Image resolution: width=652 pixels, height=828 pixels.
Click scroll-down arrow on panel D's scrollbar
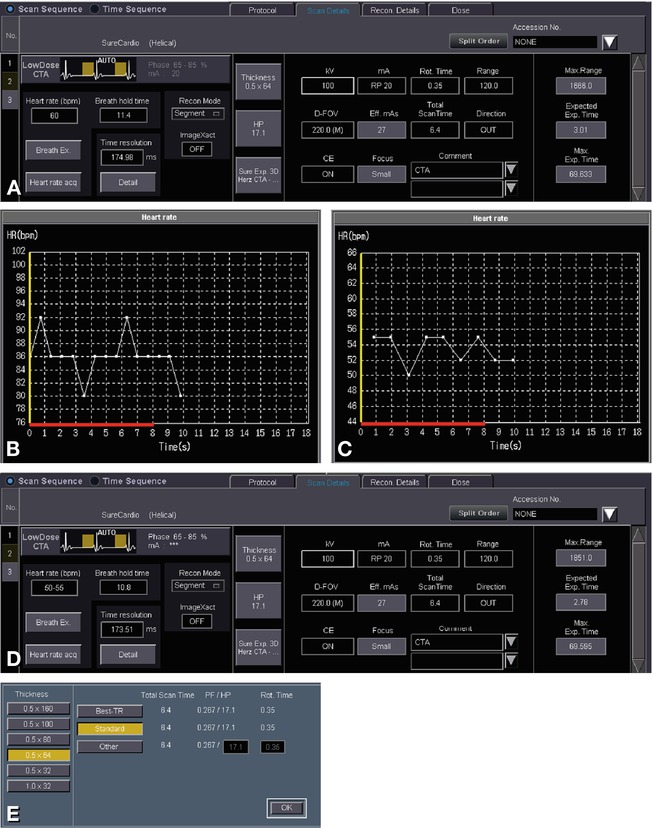point(640,660)
